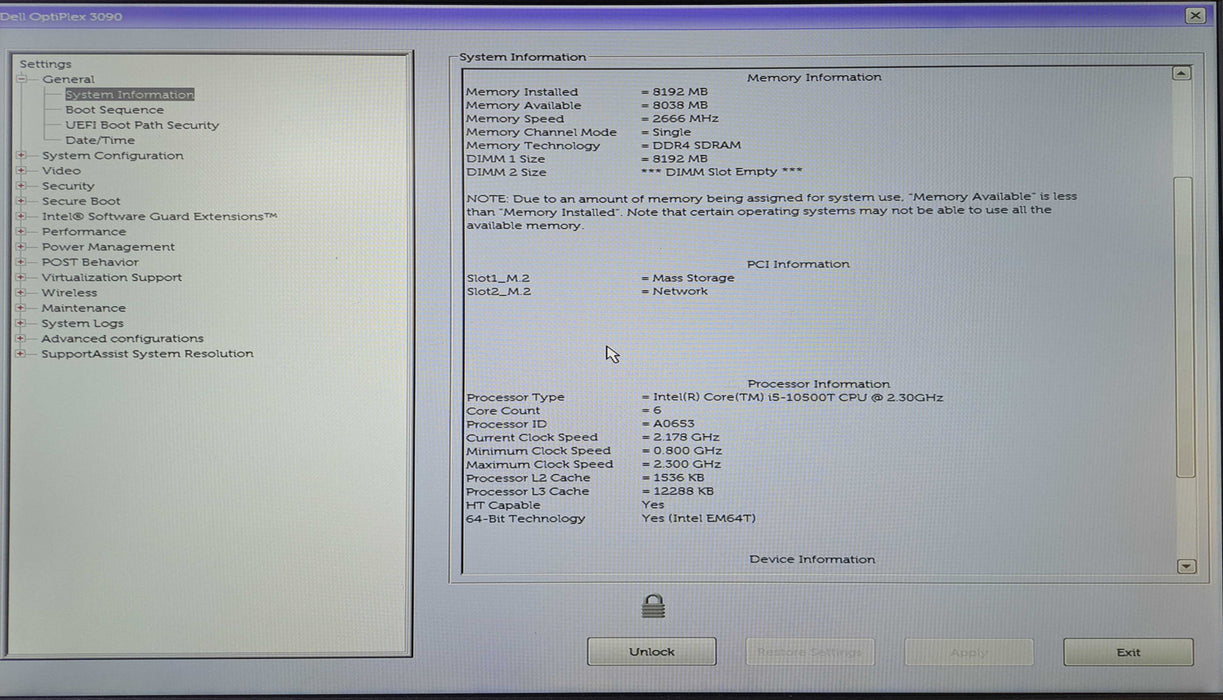Click the DIMM Slot Empty text
This screenshot has width=1223, height=700.
tap(721, 172)
